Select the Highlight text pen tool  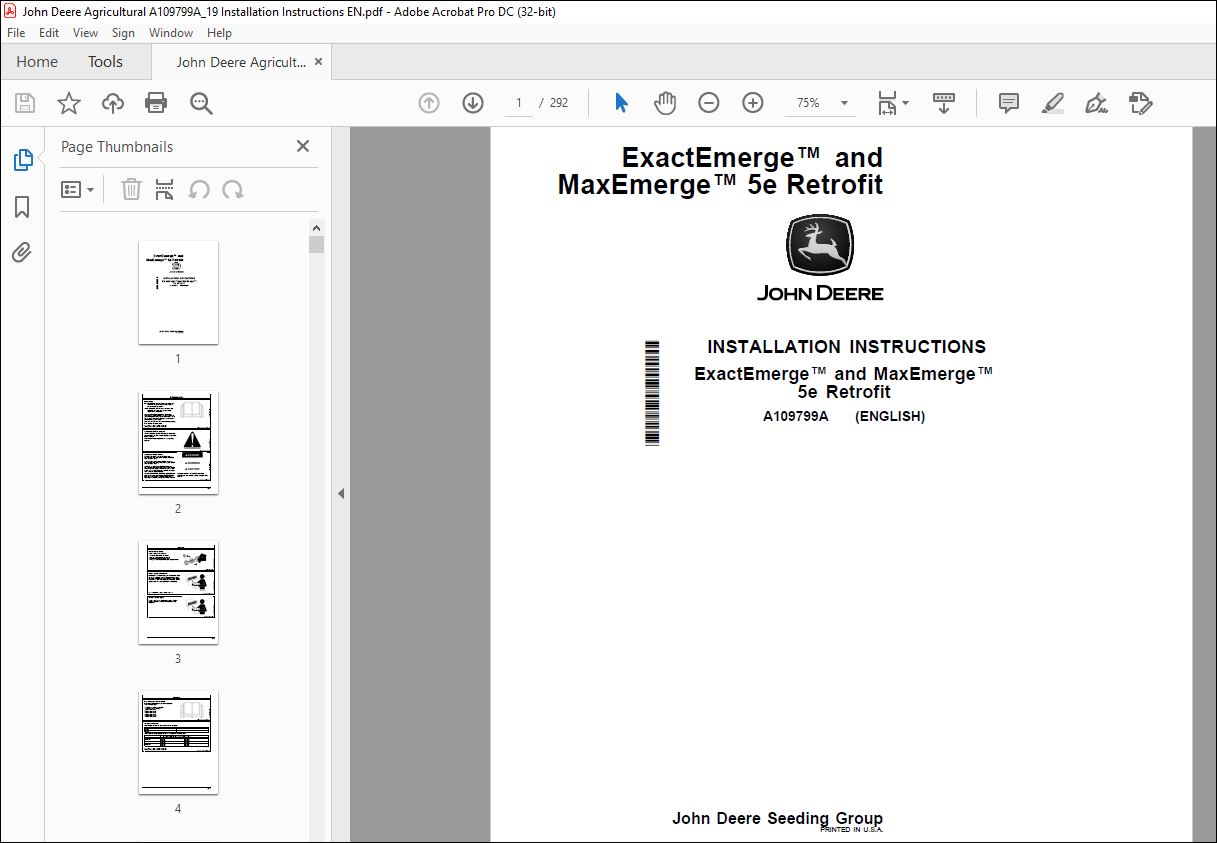(1053, 103)
